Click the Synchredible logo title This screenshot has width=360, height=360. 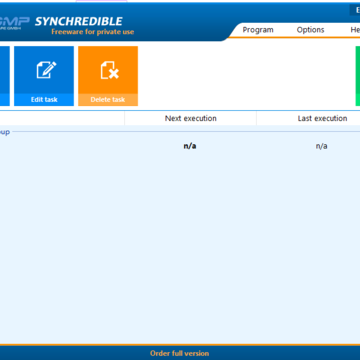(79, 21)
